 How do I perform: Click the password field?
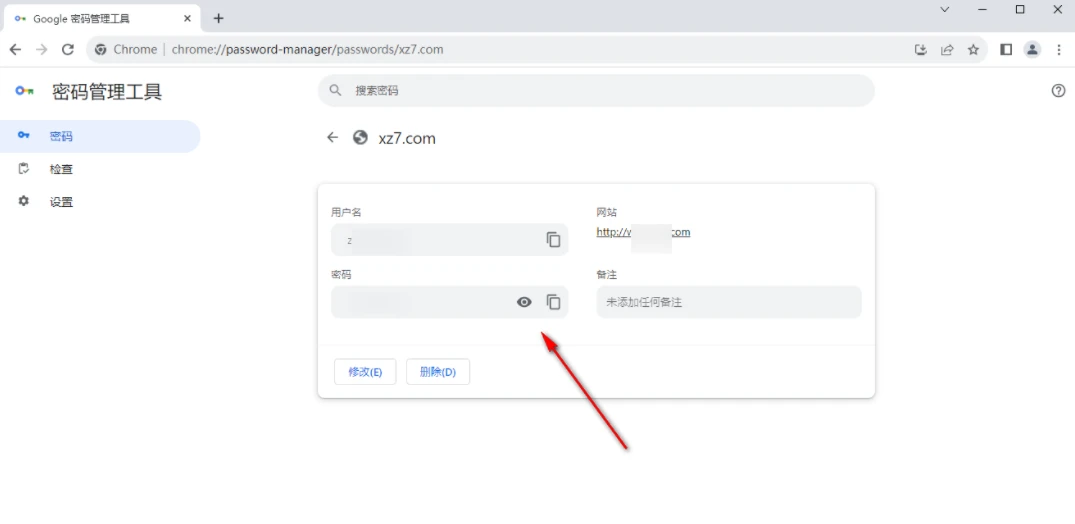click(449, 302)
